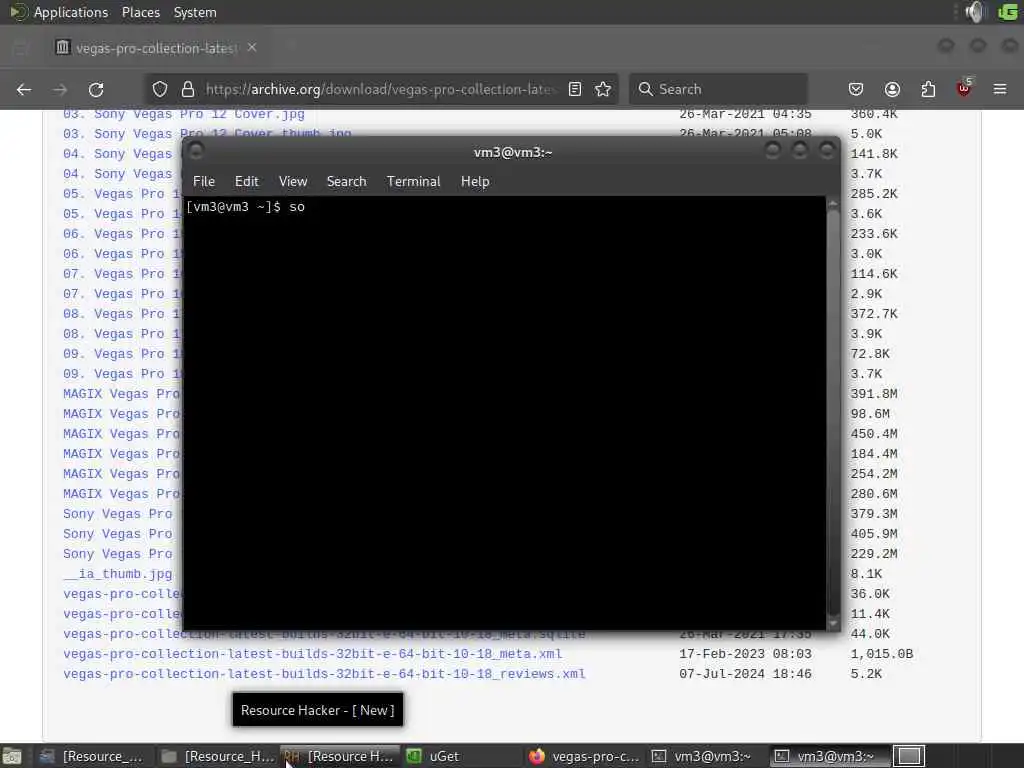Screen dimensions: 1024x768
Task: Go back using Firefox back arrow
Action: point(24,89)
